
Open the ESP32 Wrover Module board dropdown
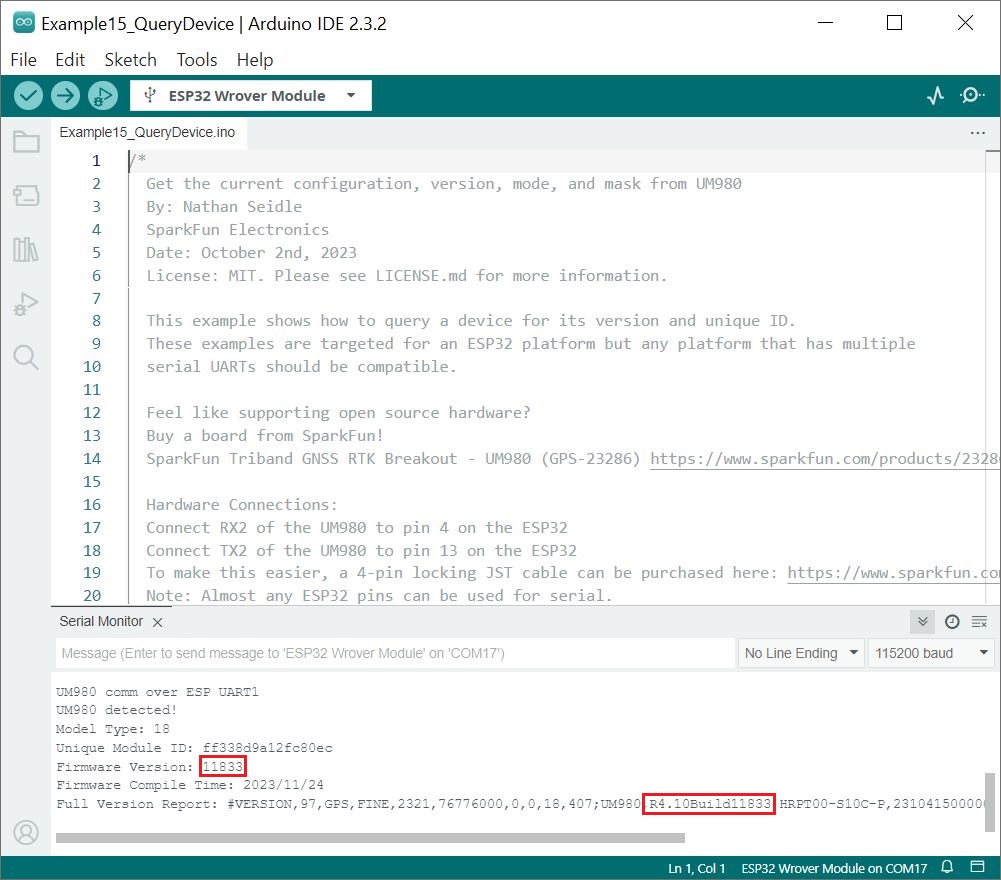click(250, 96)
